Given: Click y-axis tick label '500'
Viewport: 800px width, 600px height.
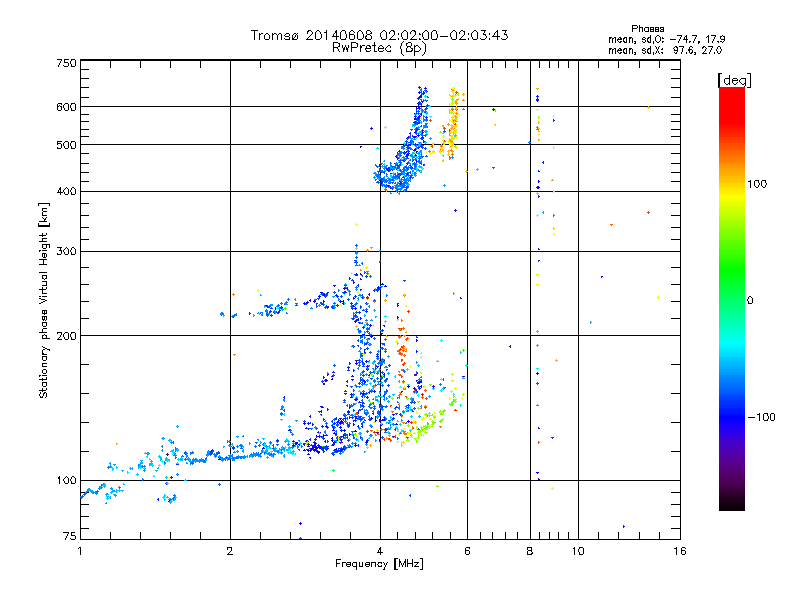Looking at the screenshot, I should [66, 145].
